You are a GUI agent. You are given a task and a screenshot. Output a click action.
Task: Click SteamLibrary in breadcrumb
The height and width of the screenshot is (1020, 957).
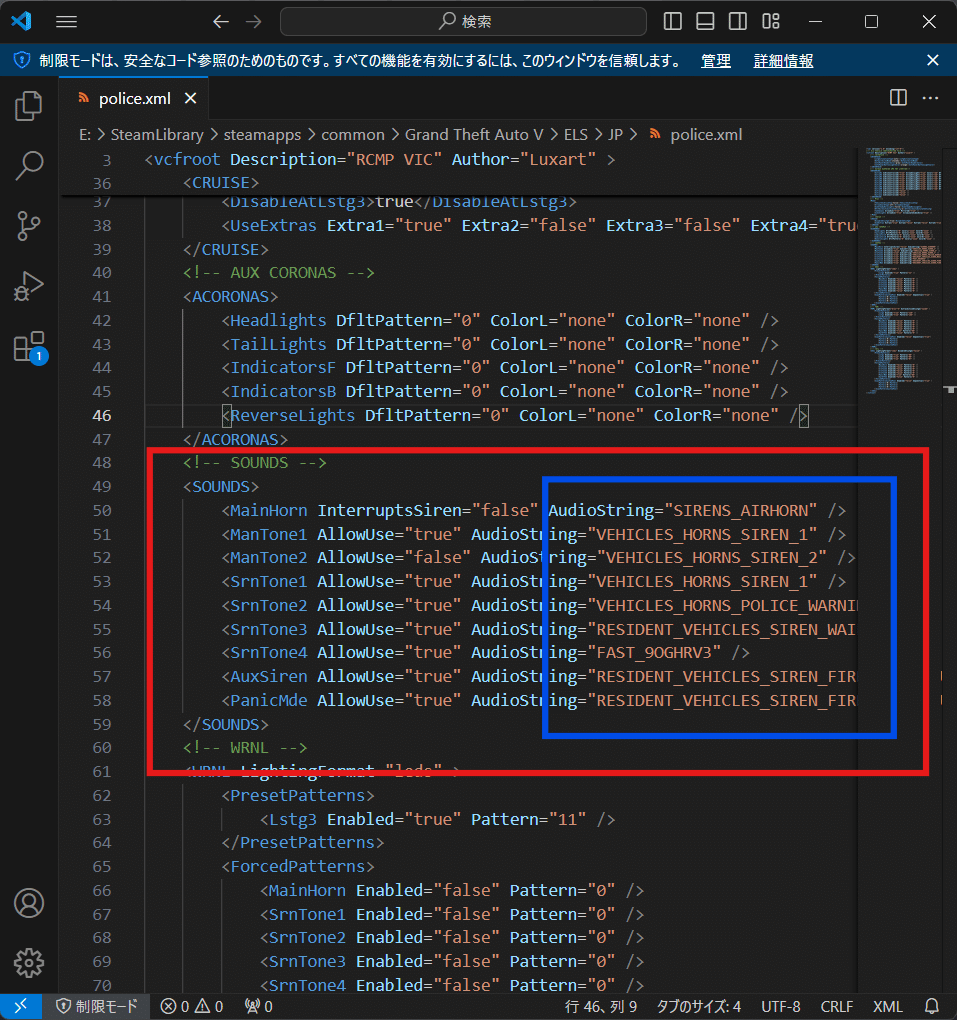[x=157, y=135]
